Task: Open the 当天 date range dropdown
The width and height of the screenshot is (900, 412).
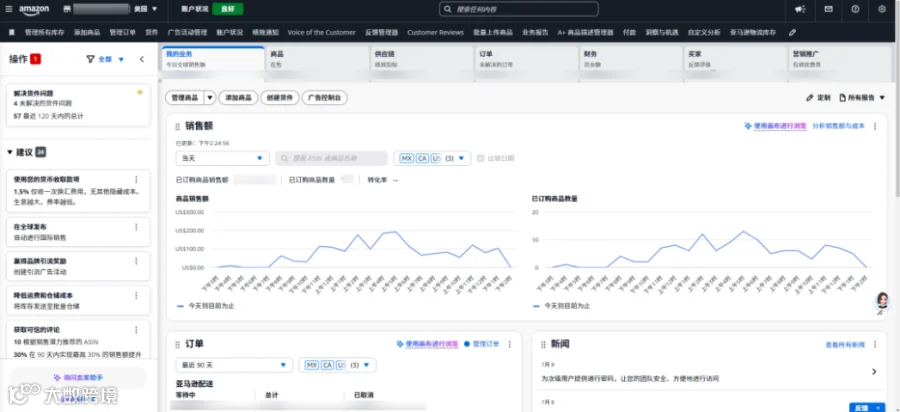Action: pos(222,158)
